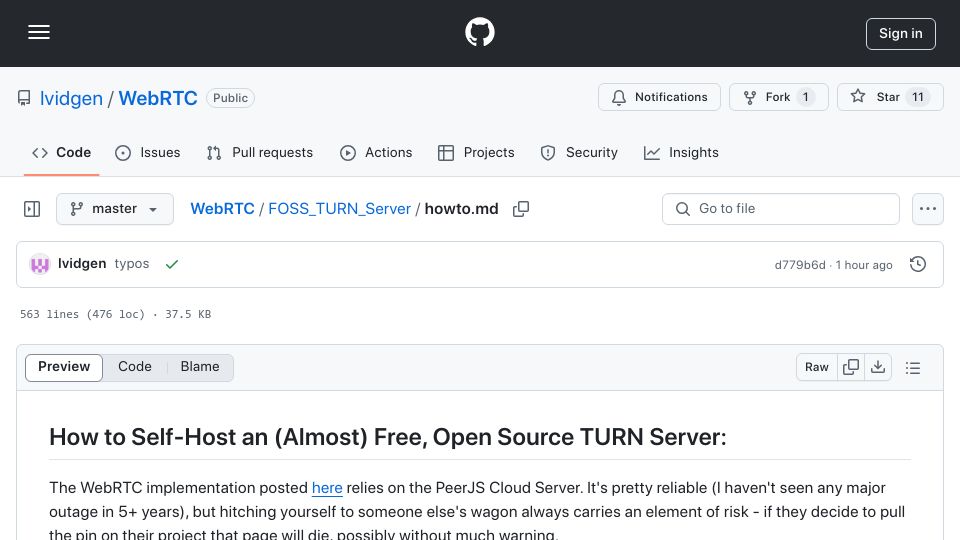Star the WebRTC repository
The image size is (960, 540).
click(x=890, y=97)
